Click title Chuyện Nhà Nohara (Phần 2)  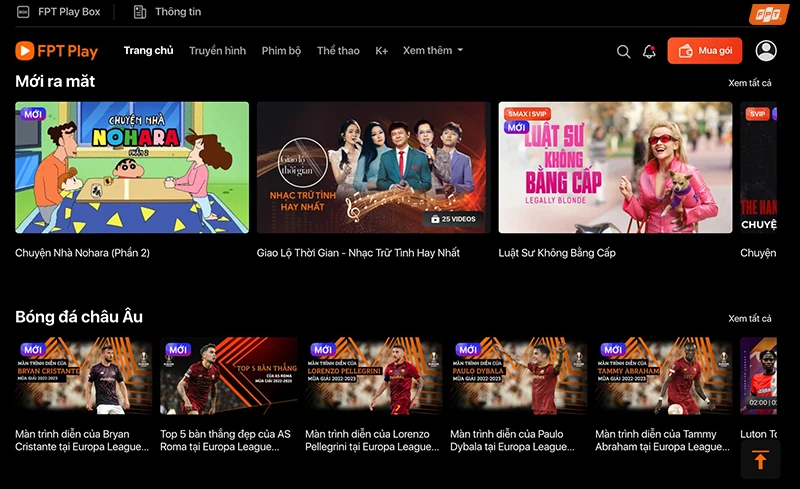82,253
